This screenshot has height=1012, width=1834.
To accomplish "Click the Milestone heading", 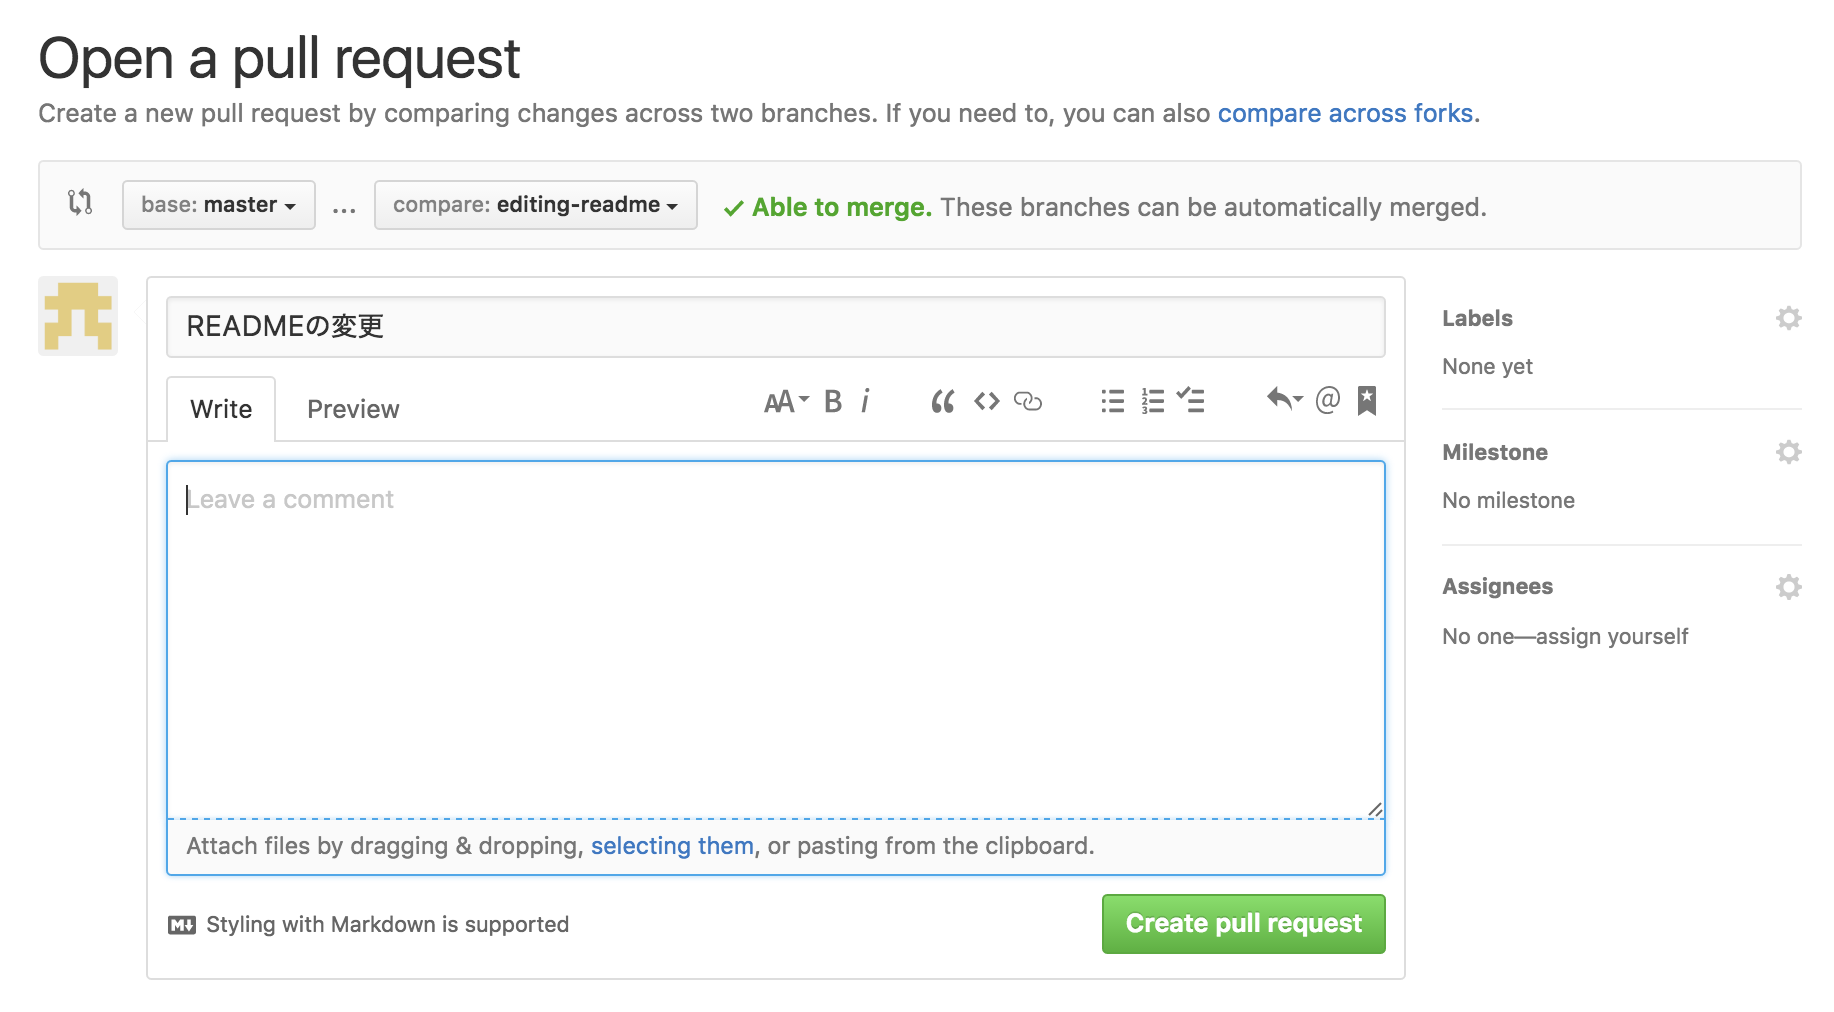I will click(1495, 452).
